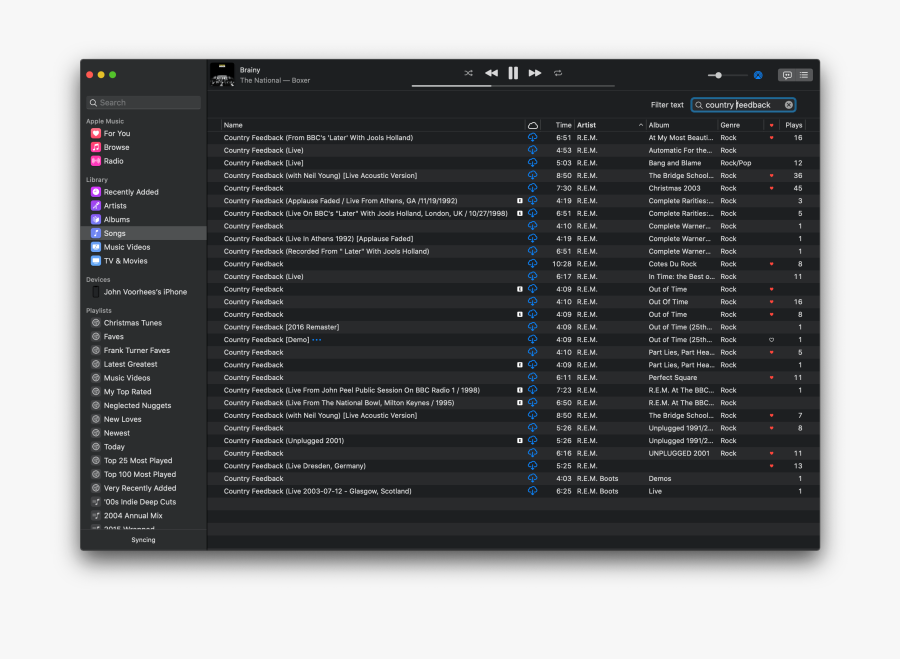Adjust the volume slider
Image resolution: width=900 pixels, height=659 pixels.
(718, 75)
